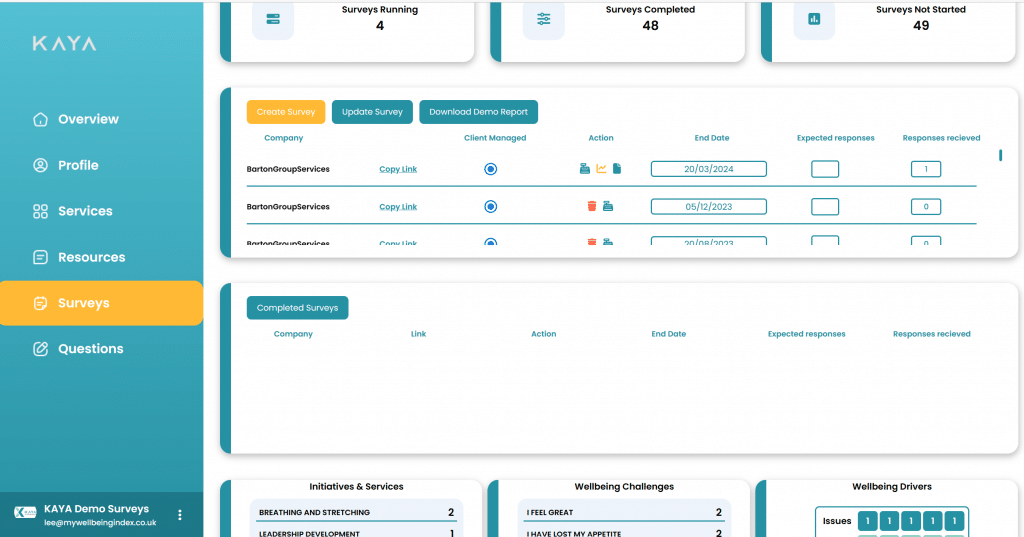
Task: Click the register icon in the 20/03/2024 row
Action: point(584,169)
